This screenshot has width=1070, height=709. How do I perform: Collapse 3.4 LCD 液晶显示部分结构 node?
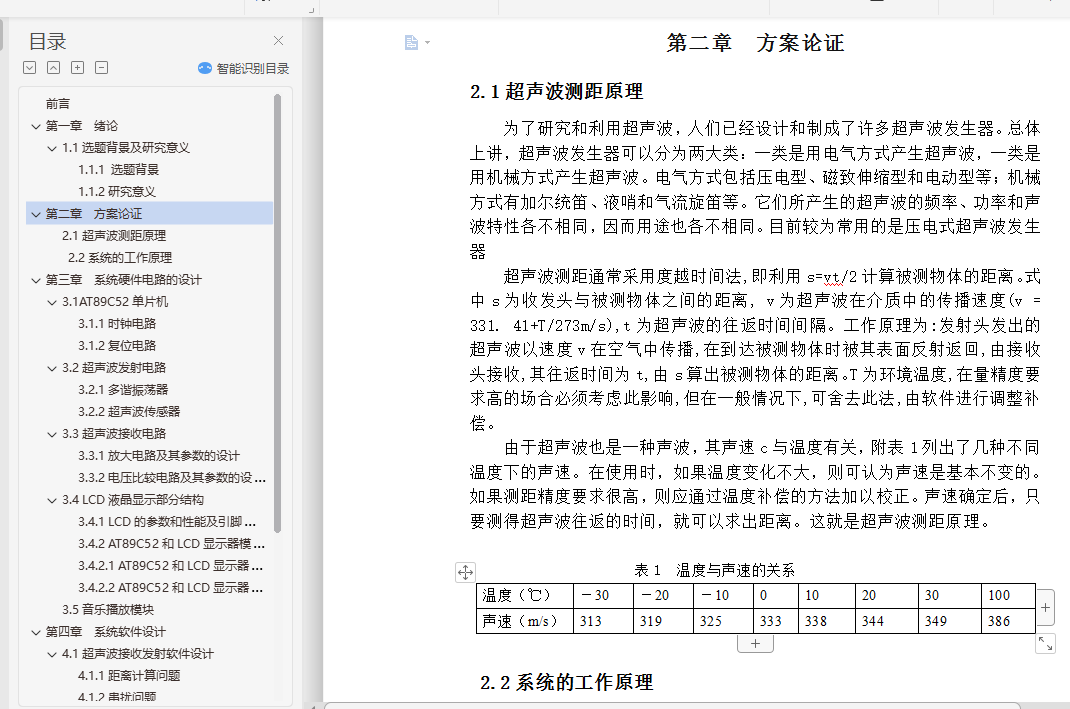click(52, 500)
